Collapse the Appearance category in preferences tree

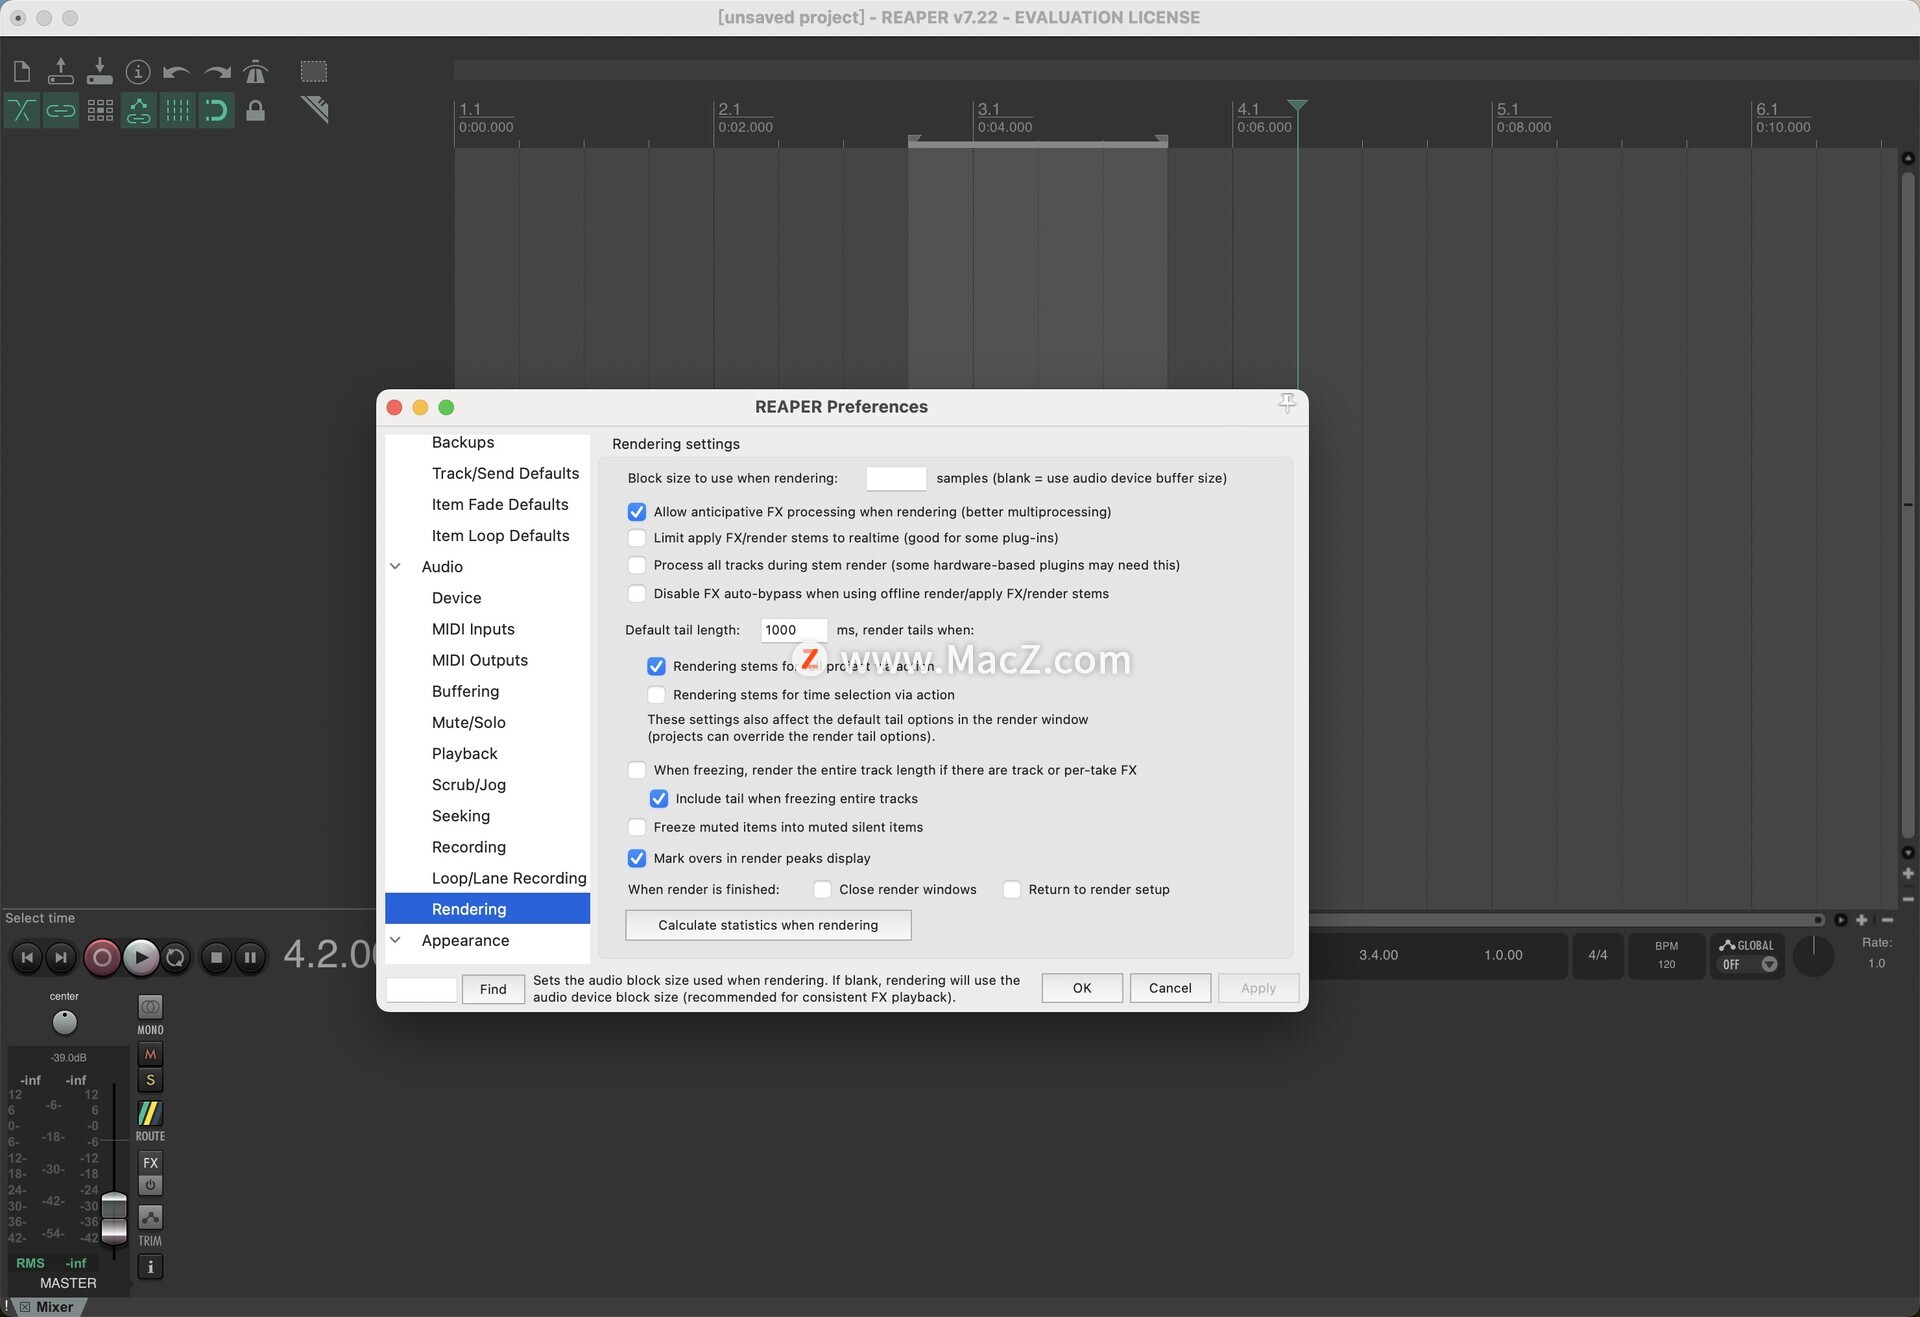pos(396,941)
